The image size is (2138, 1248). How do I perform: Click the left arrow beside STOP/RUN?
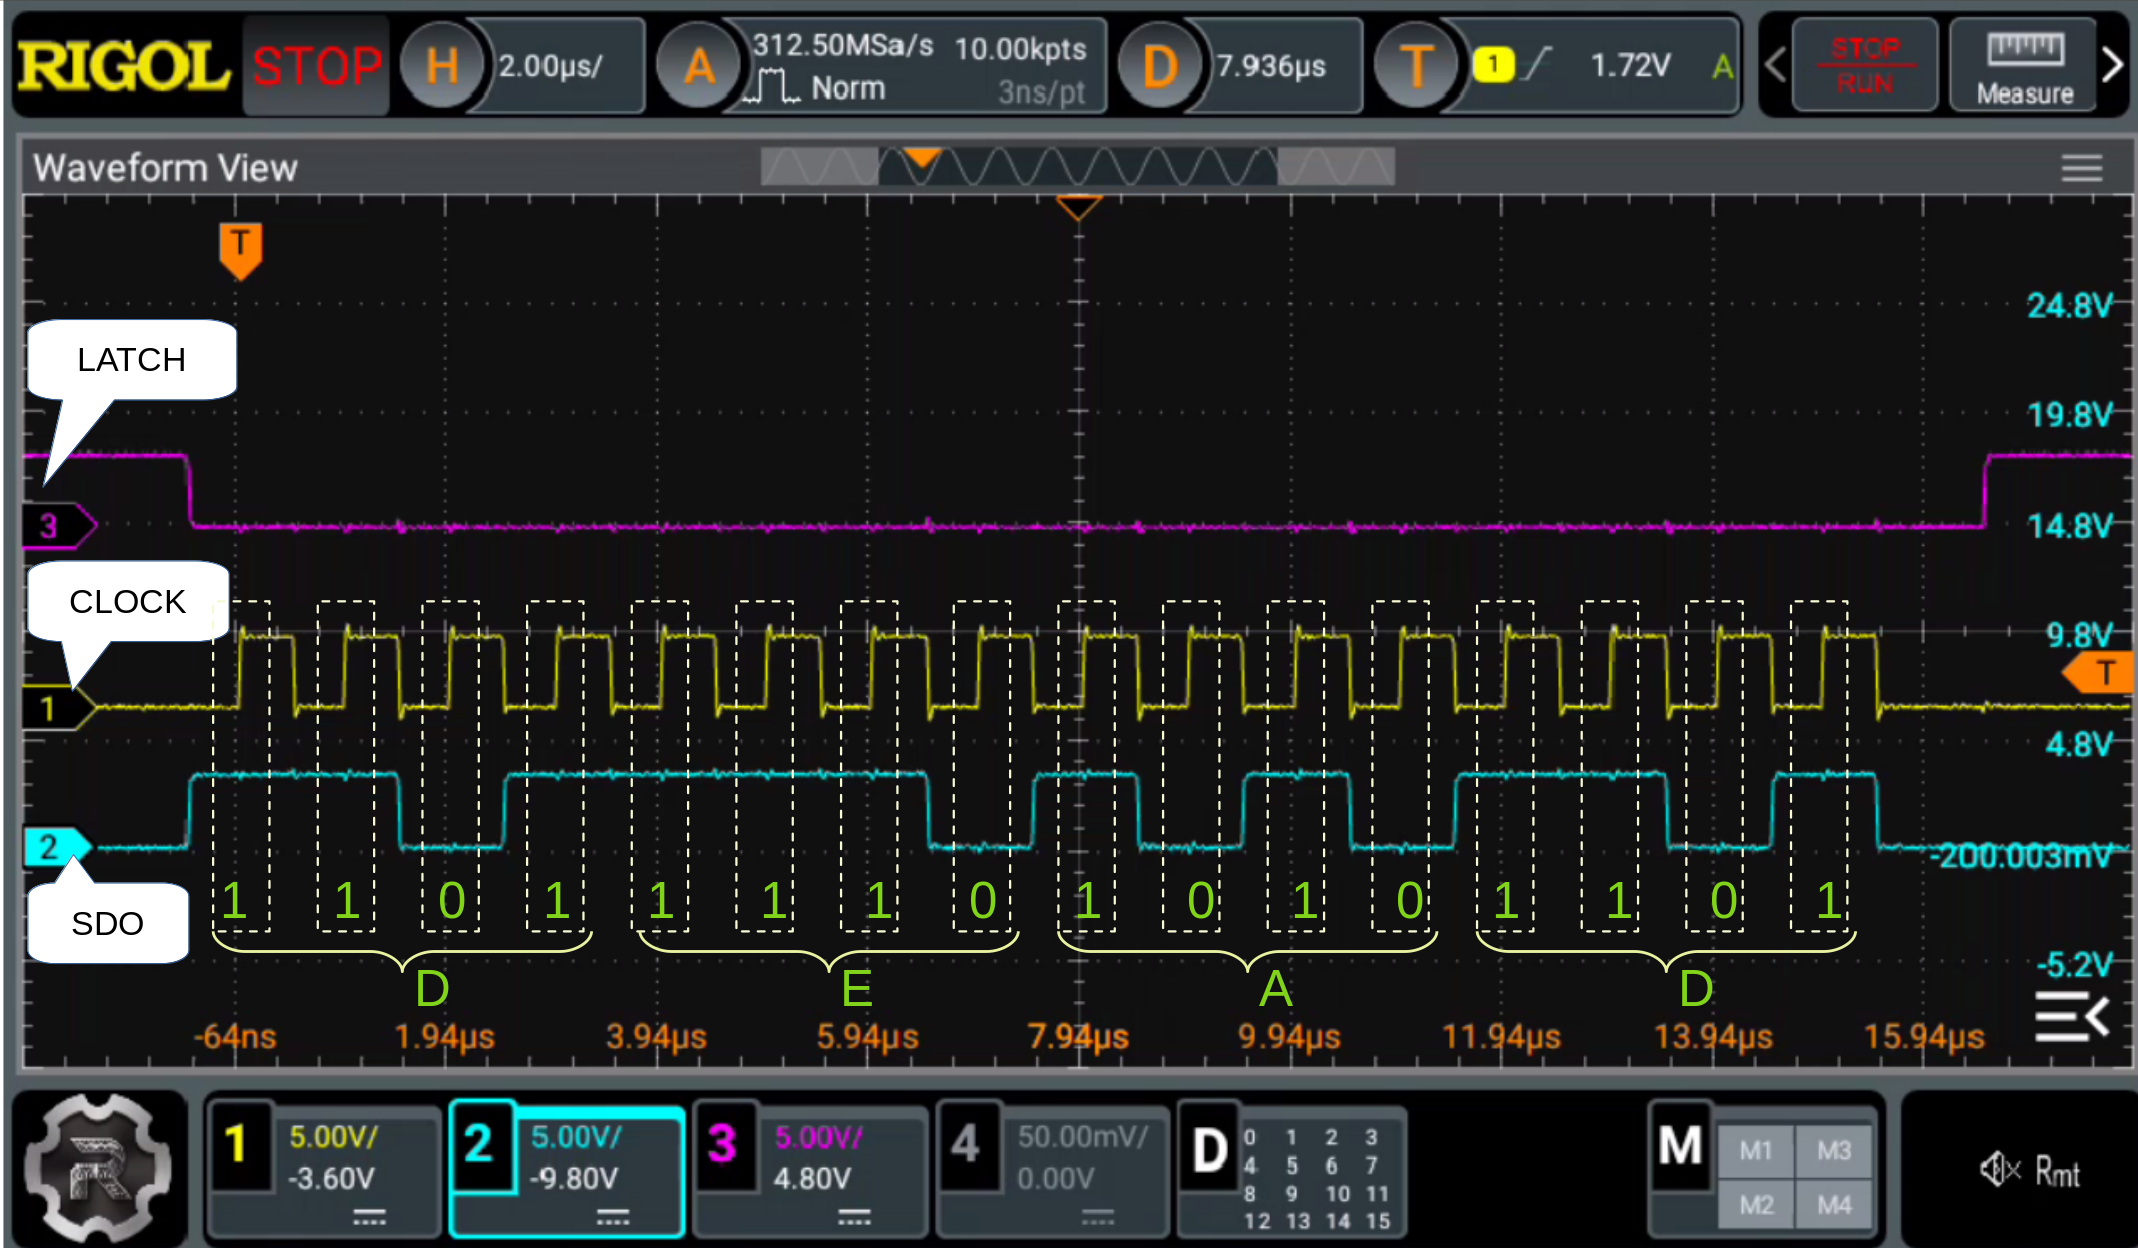pos(1775,66)
